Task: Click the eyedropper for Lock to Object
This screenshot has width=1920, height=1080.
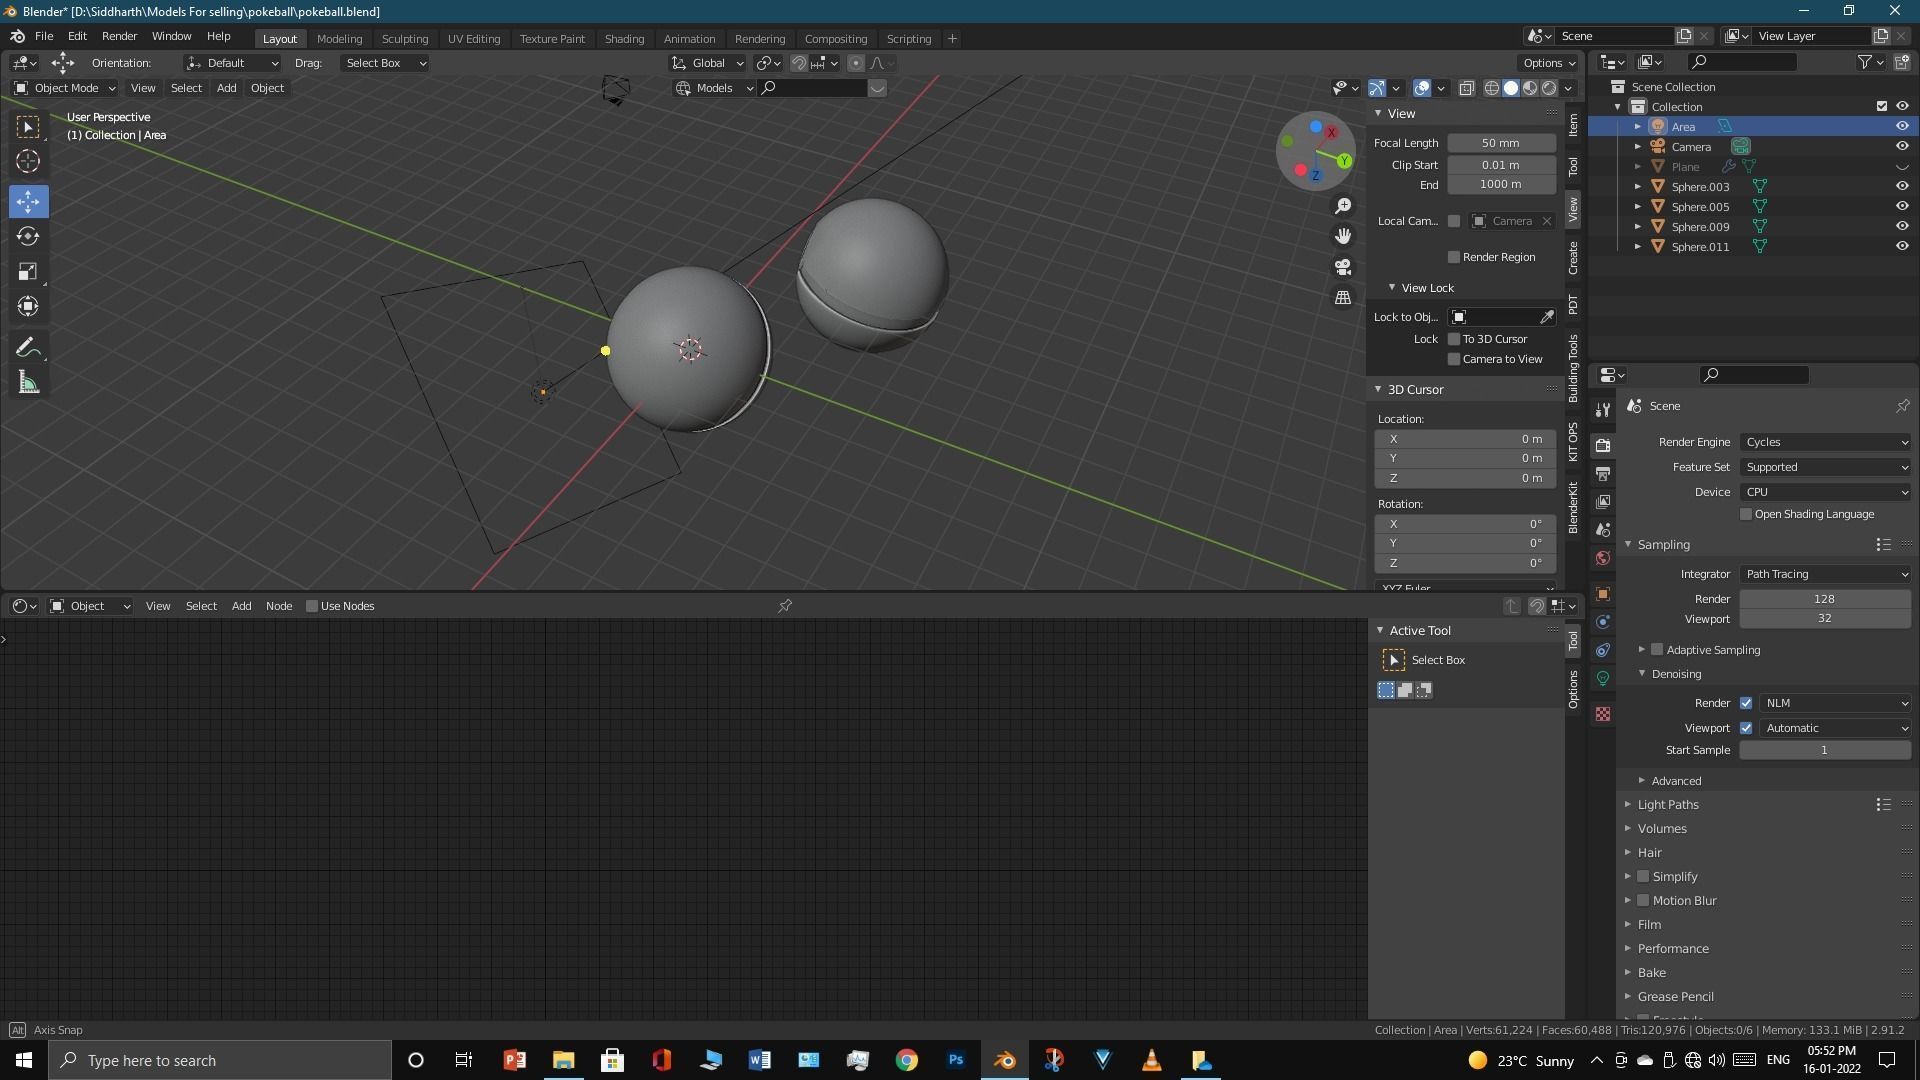Action: pos(1547,317)
